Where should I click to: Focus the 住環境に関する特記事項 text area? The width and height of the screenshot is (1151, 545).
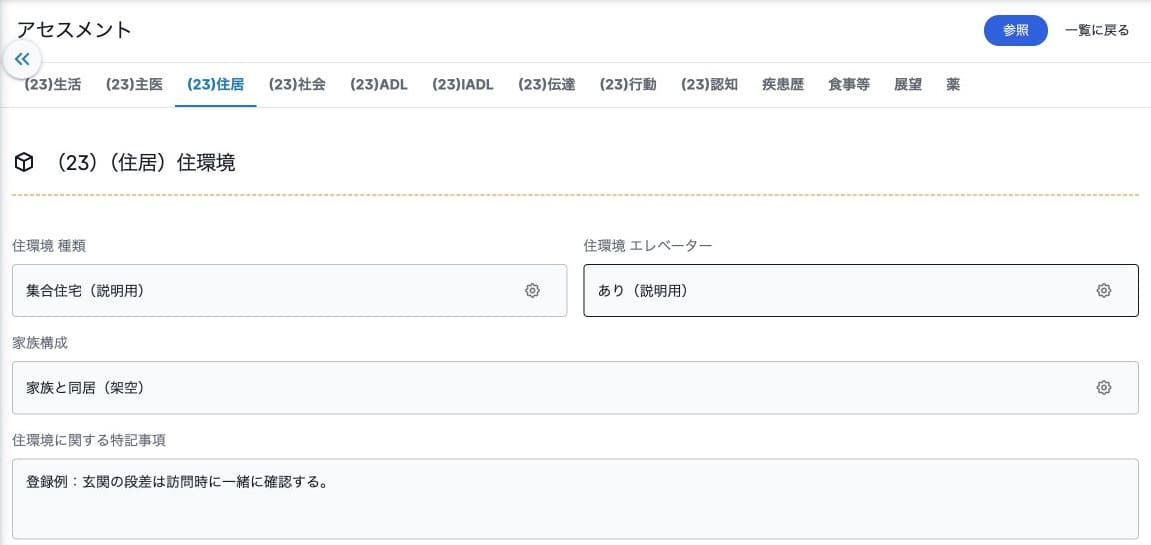[x=576, y=499]
